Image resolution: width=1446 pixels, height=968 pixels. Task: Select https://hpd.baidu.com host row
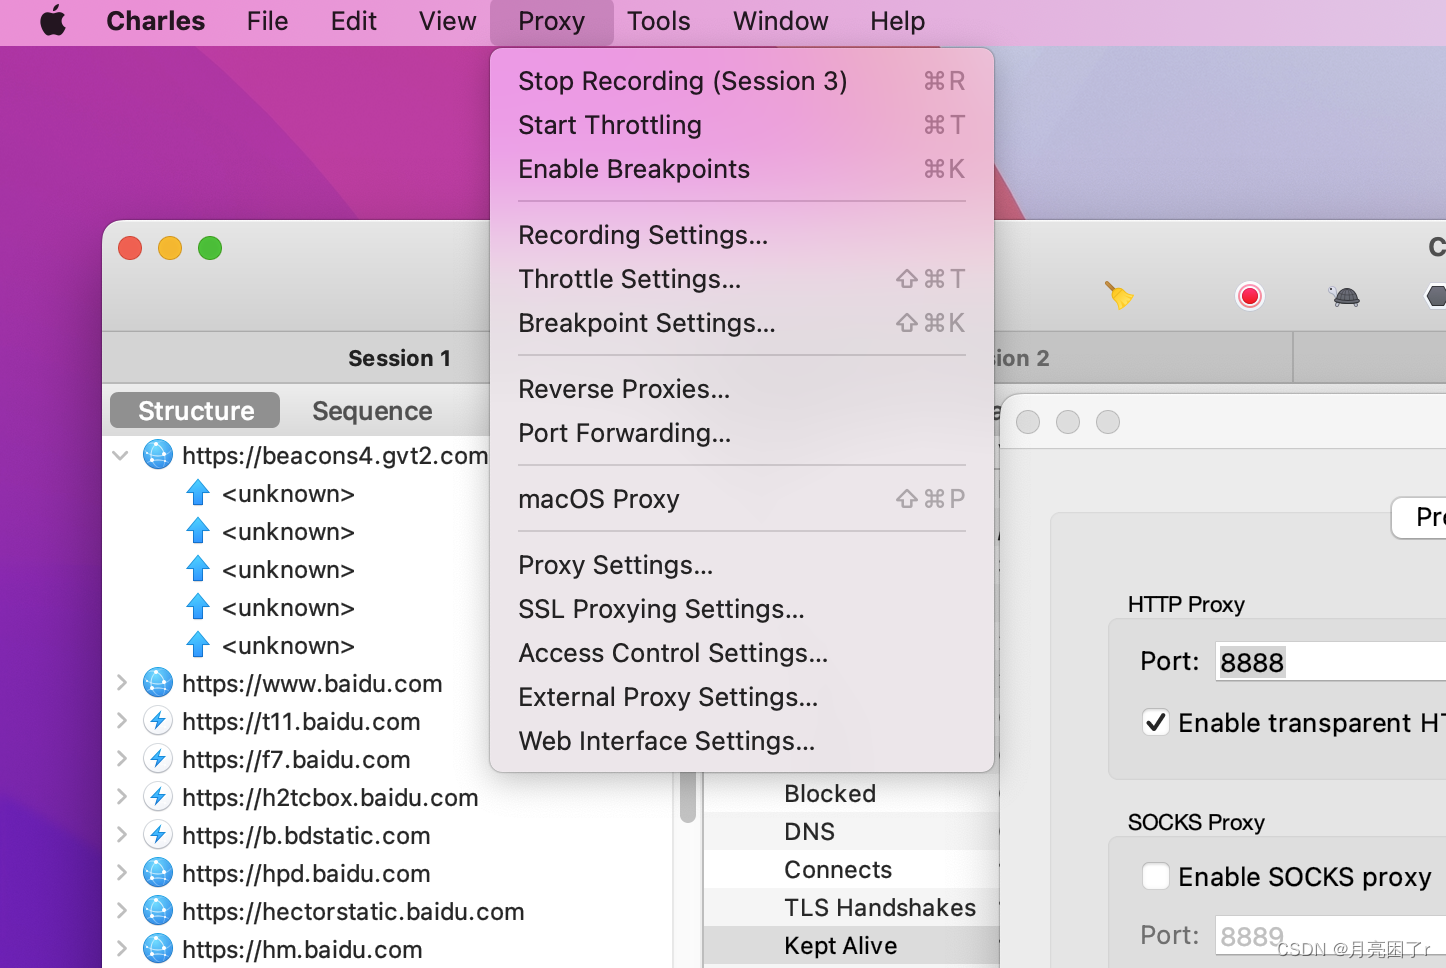388,873
